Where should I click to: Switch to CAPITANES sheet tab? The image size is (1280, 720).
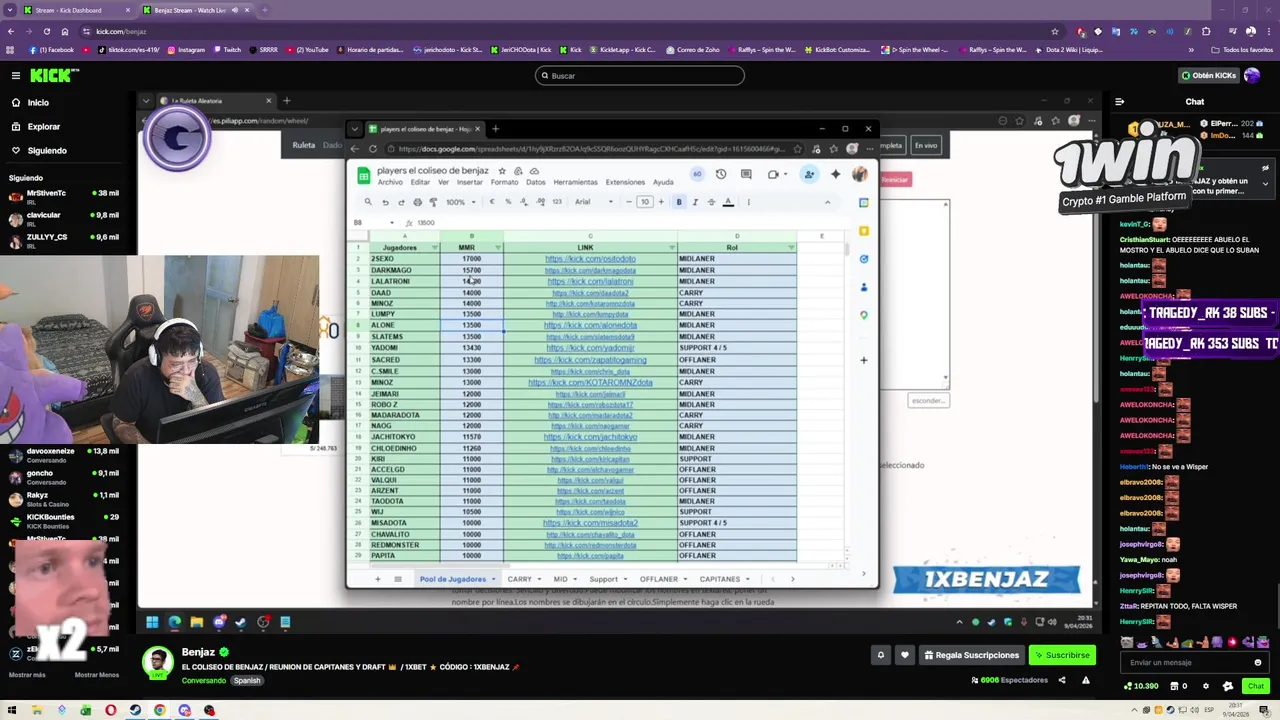(720, 579)
